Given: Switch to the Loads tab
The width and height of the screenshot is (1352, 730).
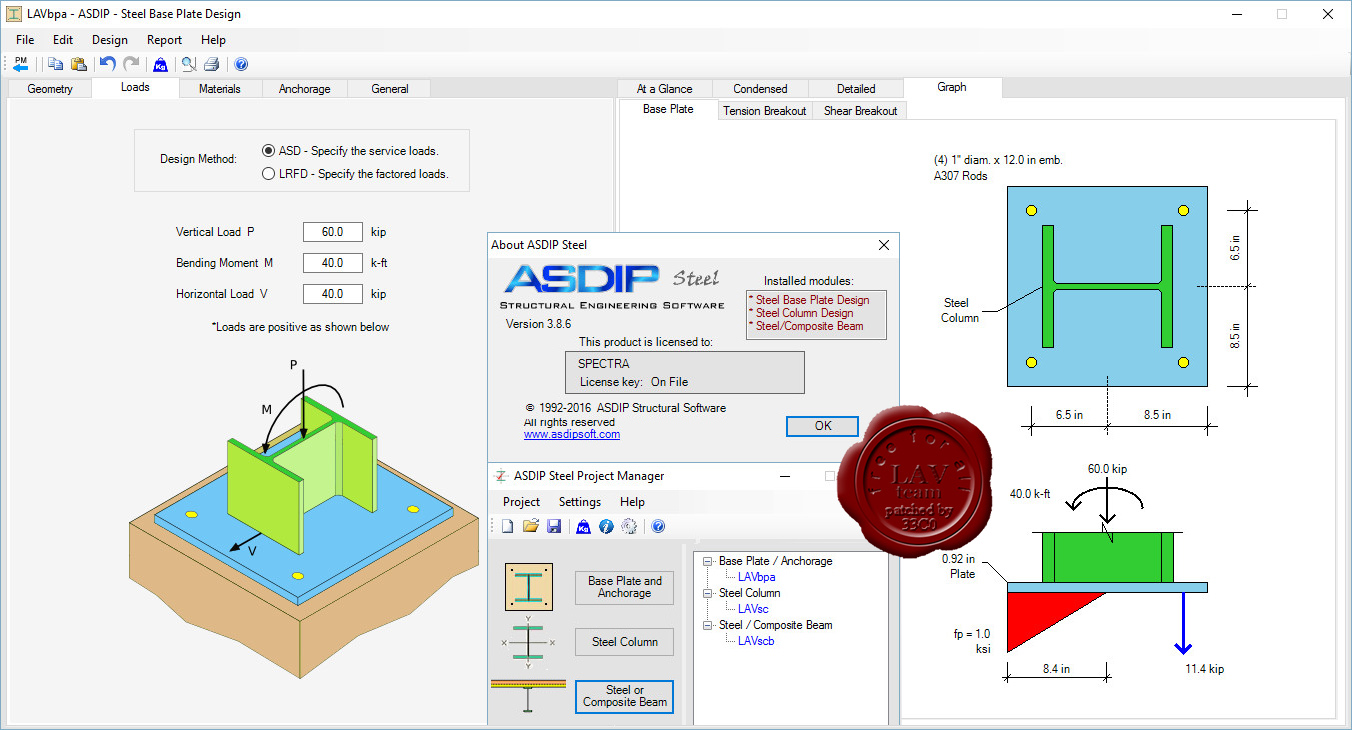Looking at the screenshot, I should coord(135,87).
